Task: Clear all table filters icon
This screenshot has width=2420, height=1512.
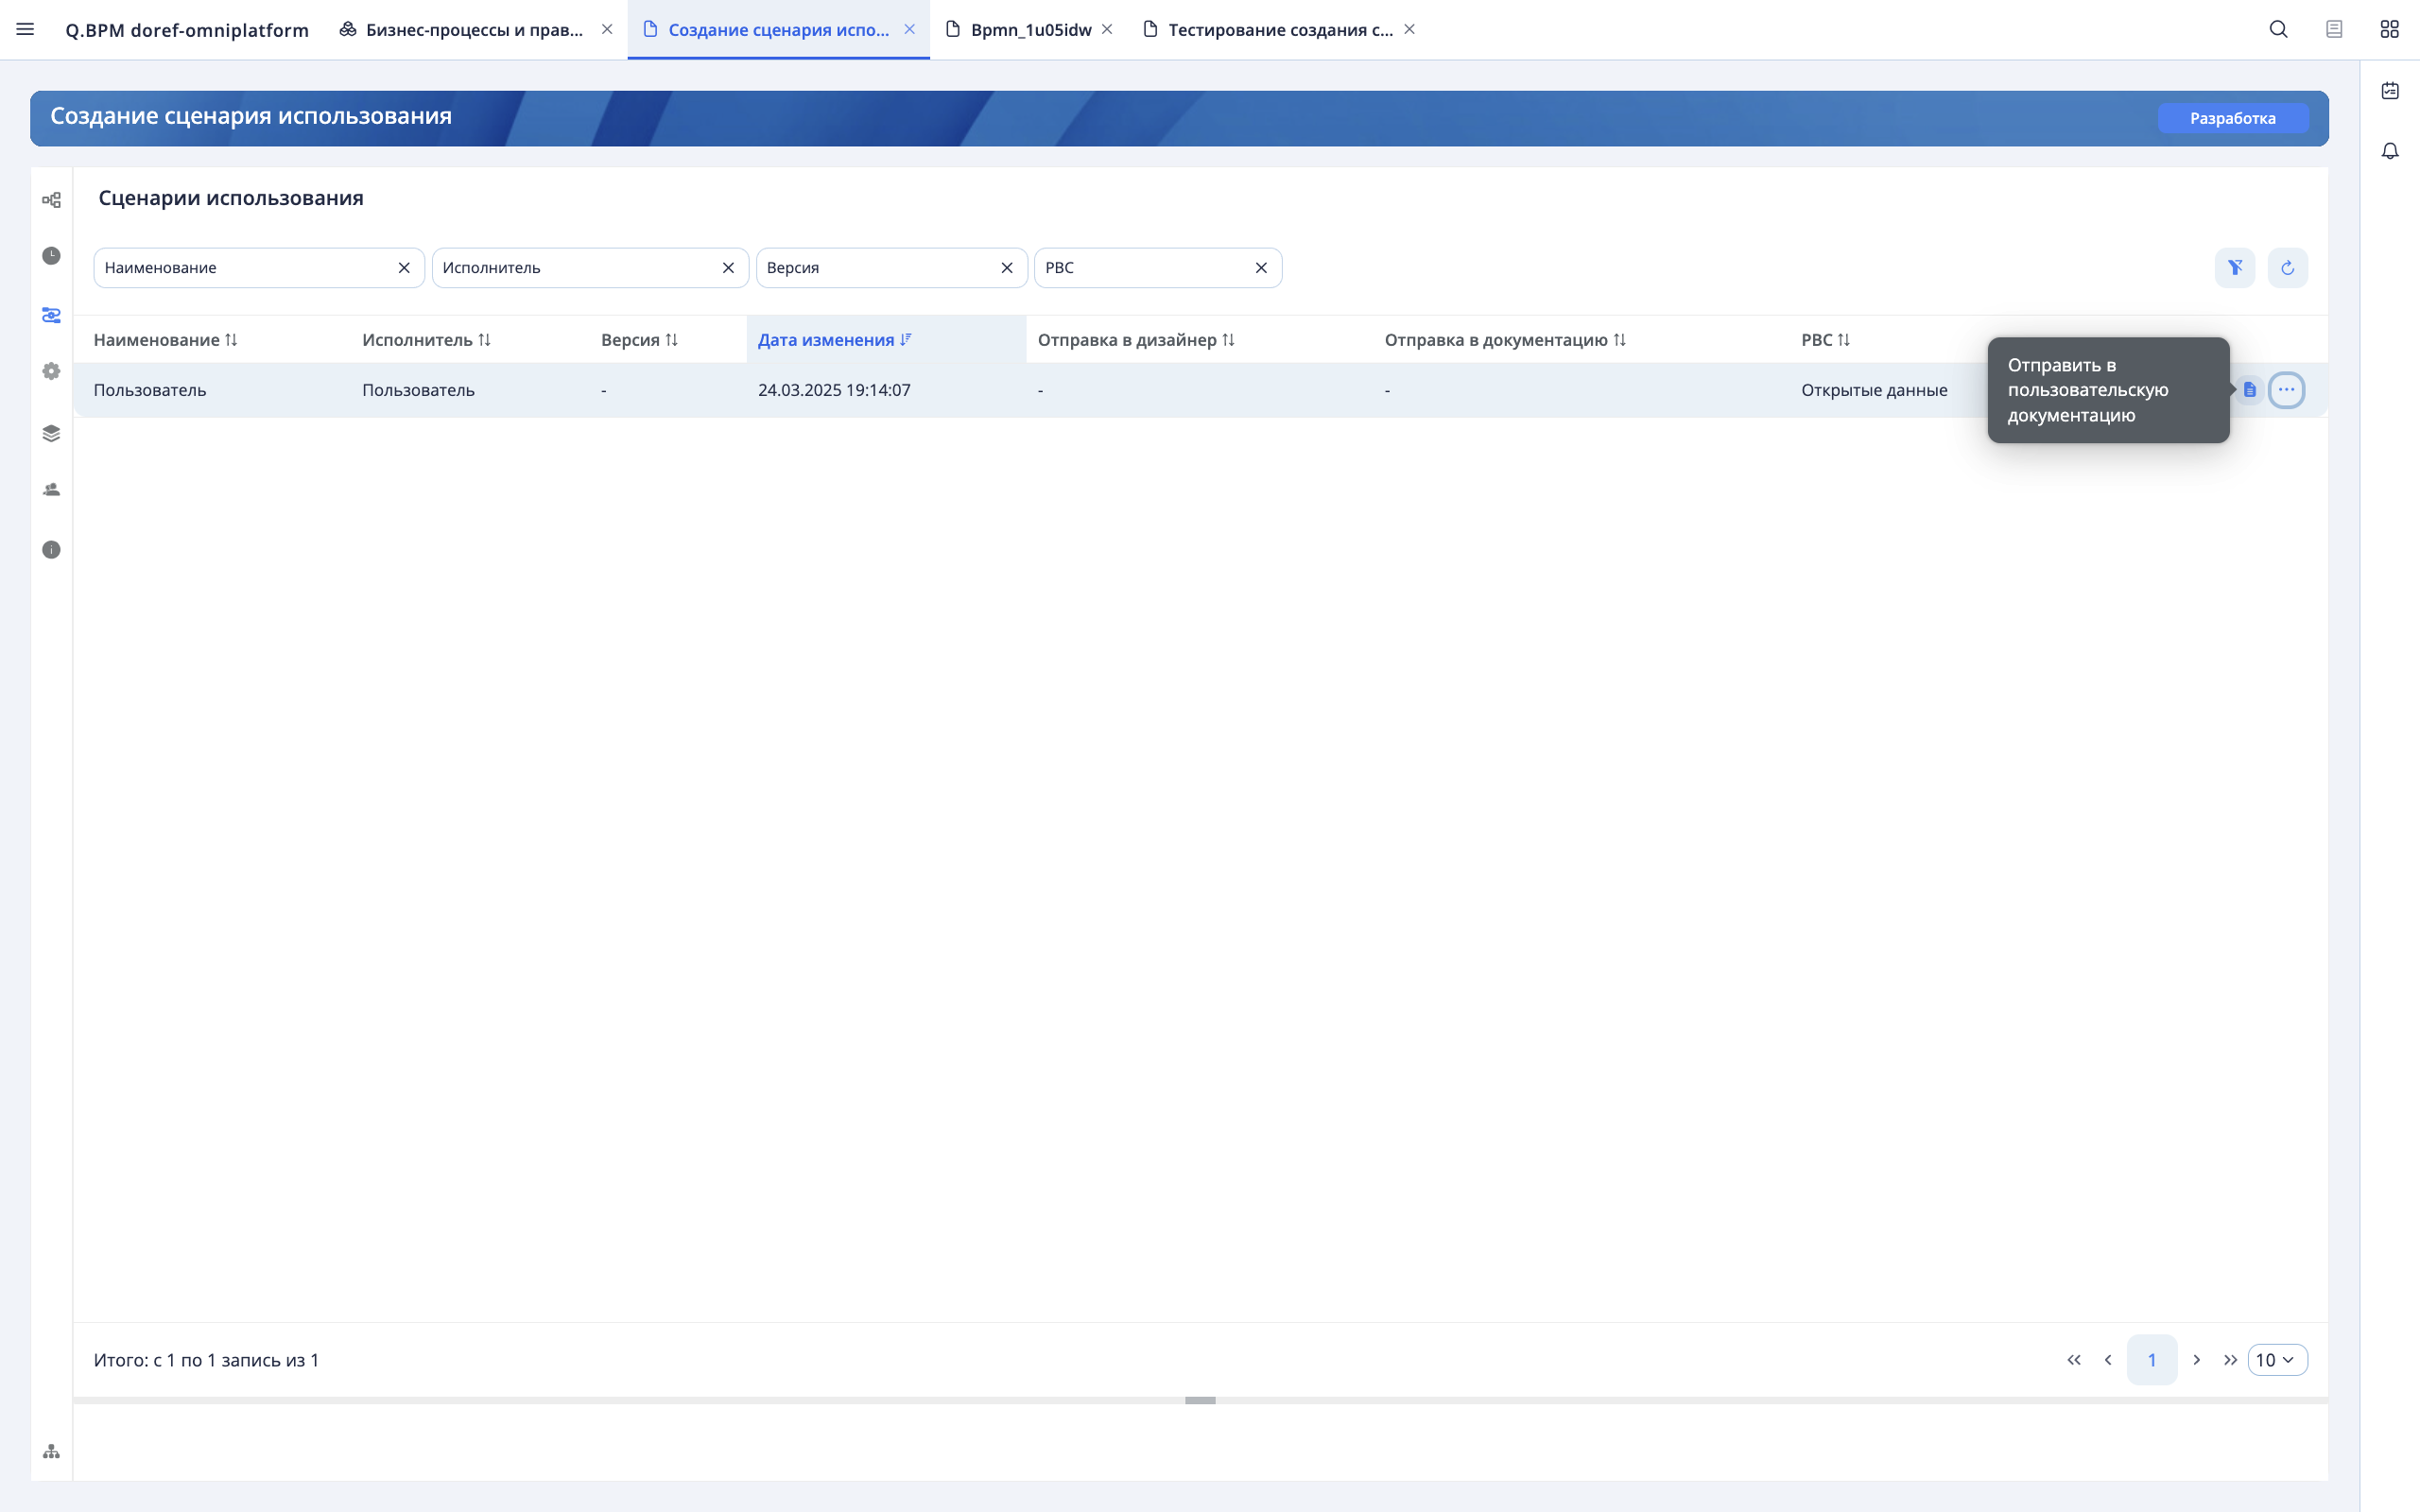Action: [2235, 267]
